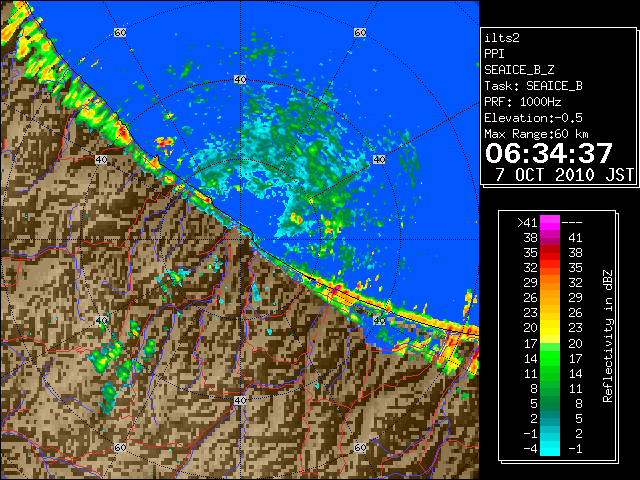Click the '-4' legend label
This screenshot has width=640, height=480.
pos(530,449)
